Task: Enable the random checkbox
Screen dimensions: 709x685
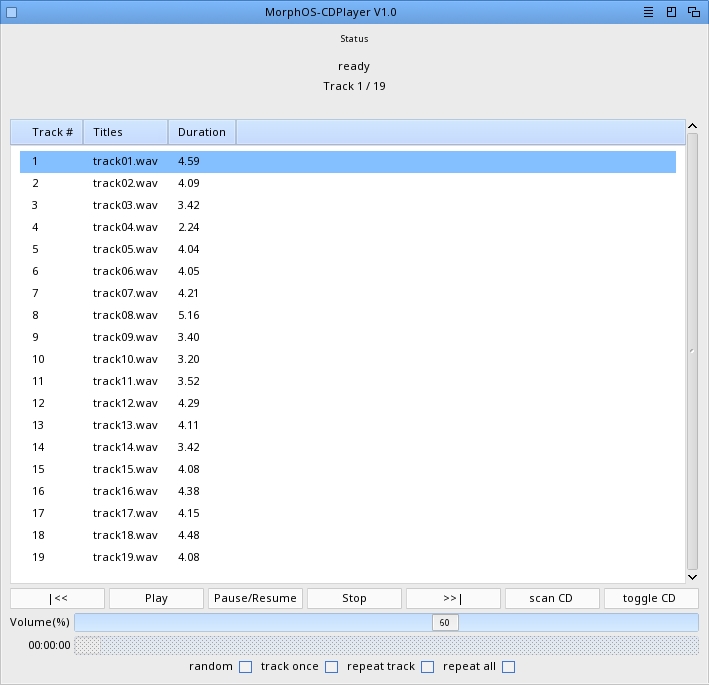Action: point(246,667)
